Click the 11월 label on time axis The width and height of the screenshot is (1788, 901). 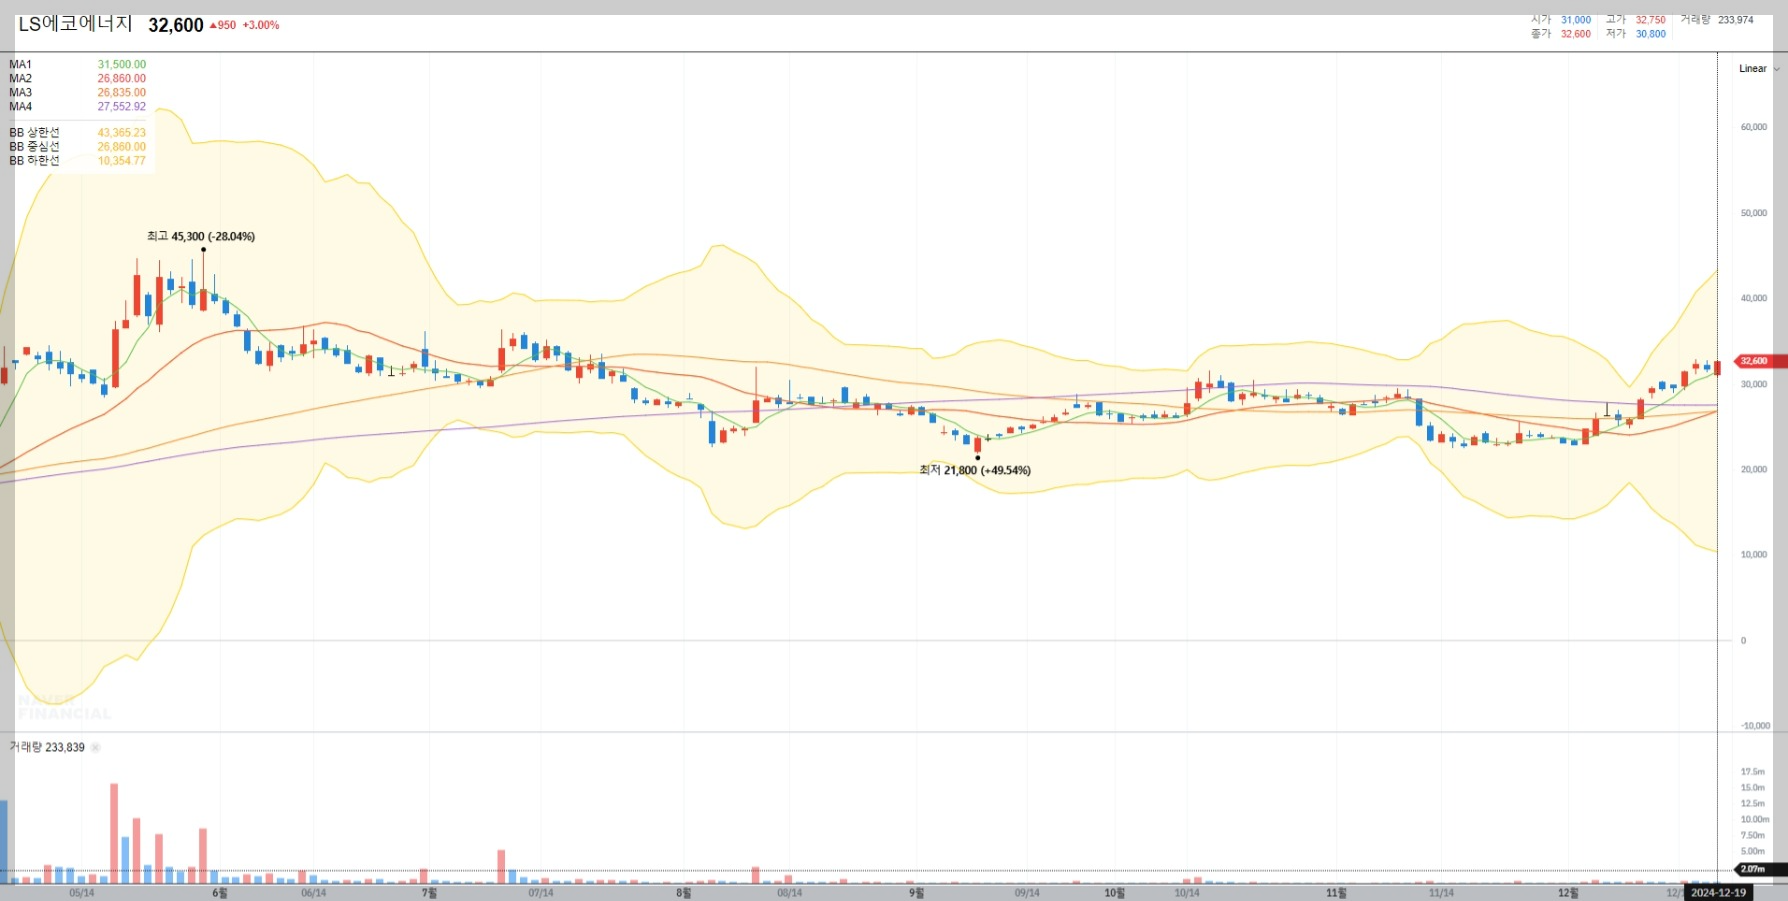(x=1337, y=893)
